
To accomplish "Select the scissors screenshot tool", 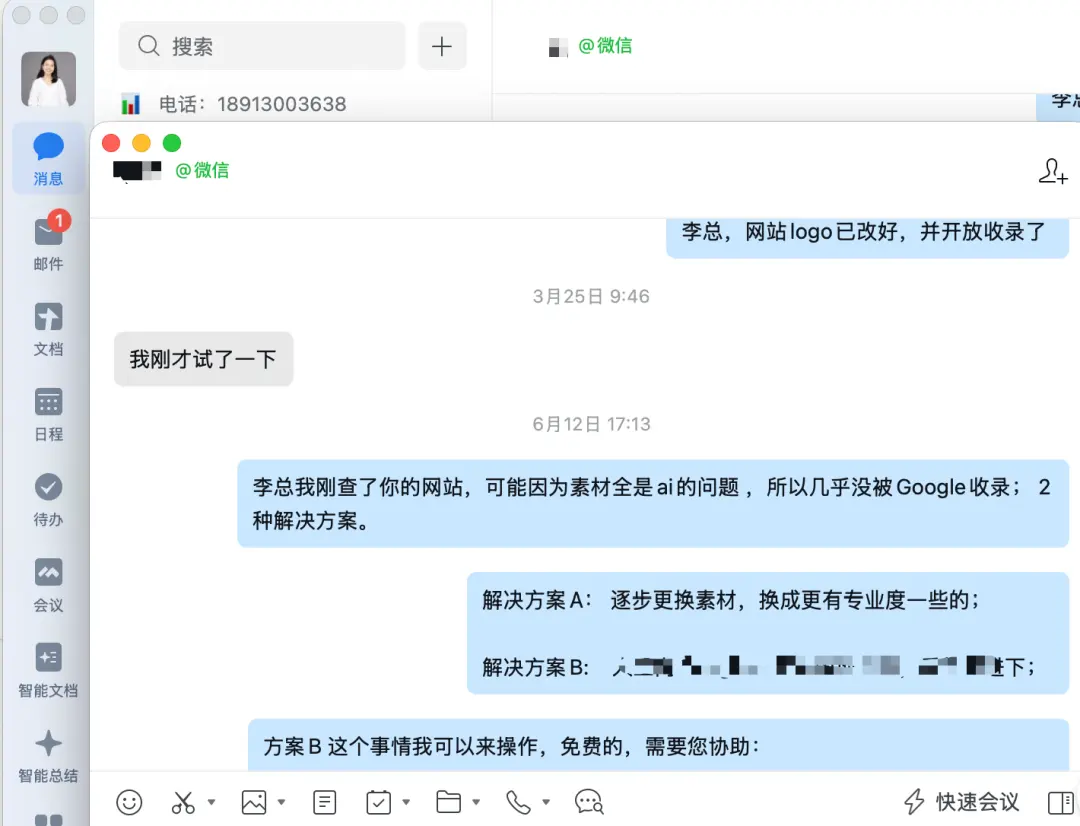I will coord(183,802).
